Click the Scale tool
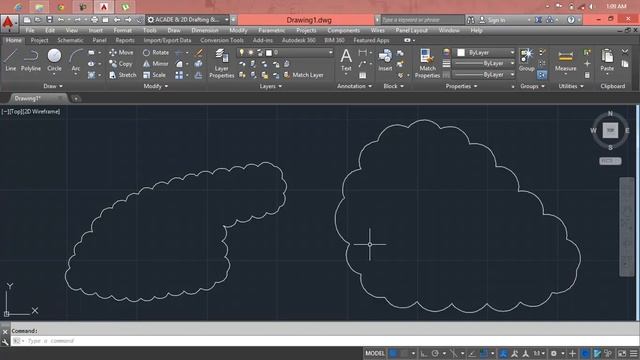This screenshot has height=360, width=640. click(154, 75)
